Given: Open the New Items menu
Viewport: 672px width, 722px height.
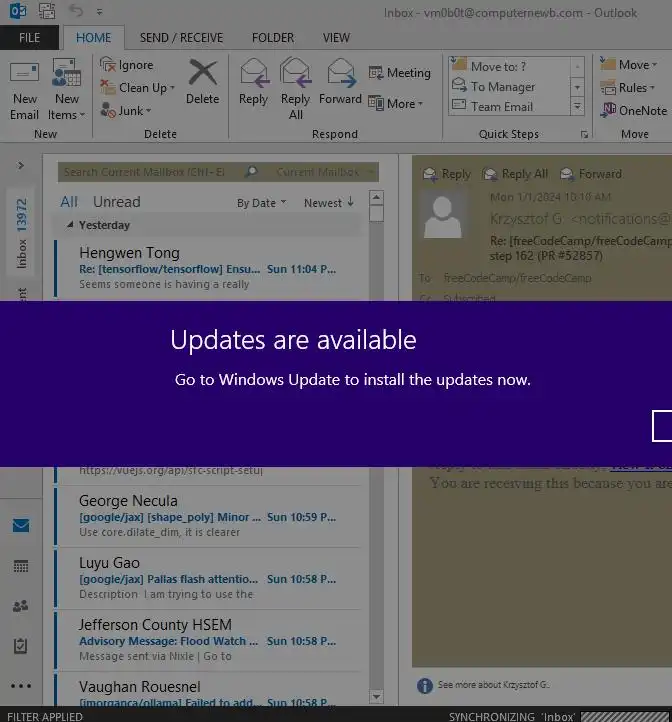Looking at the screenshot, I should (66, 89).
